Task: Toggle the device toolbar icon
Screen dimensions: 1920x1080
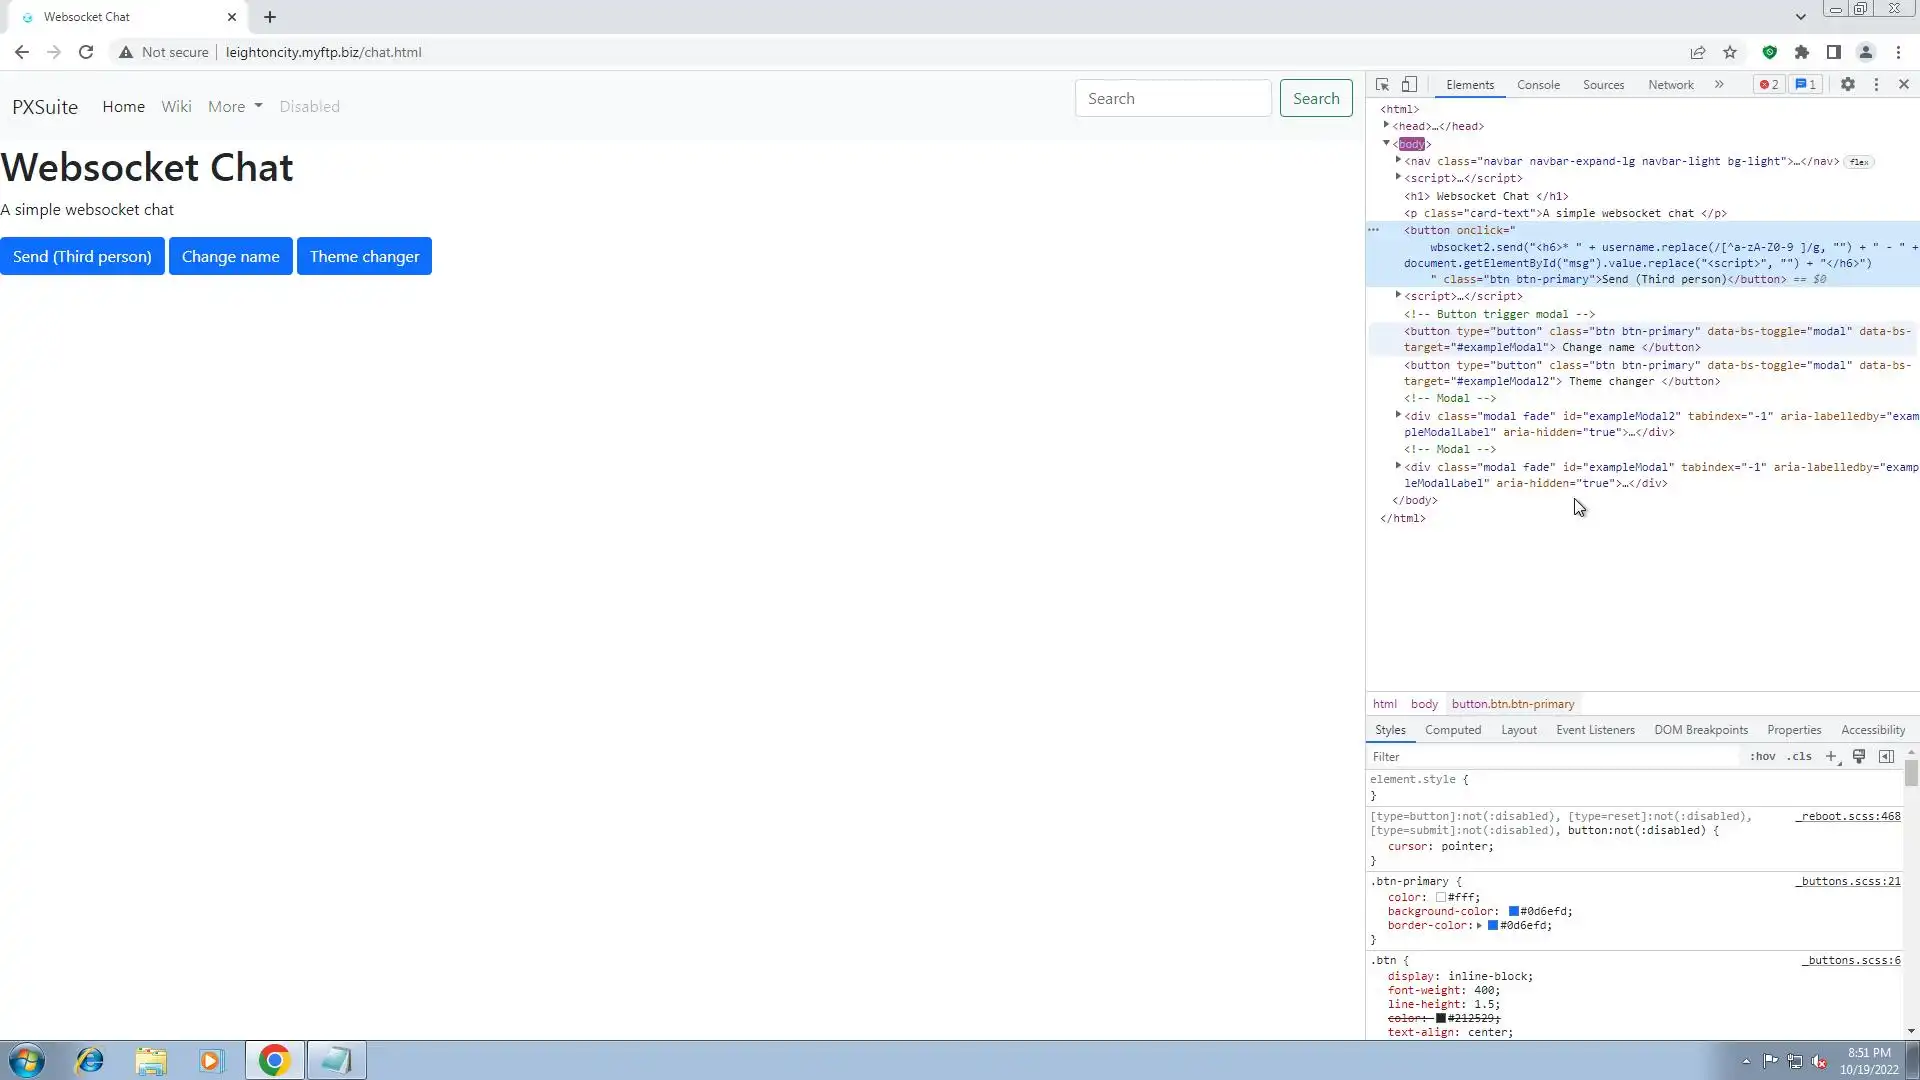Action: (1409, 85)
